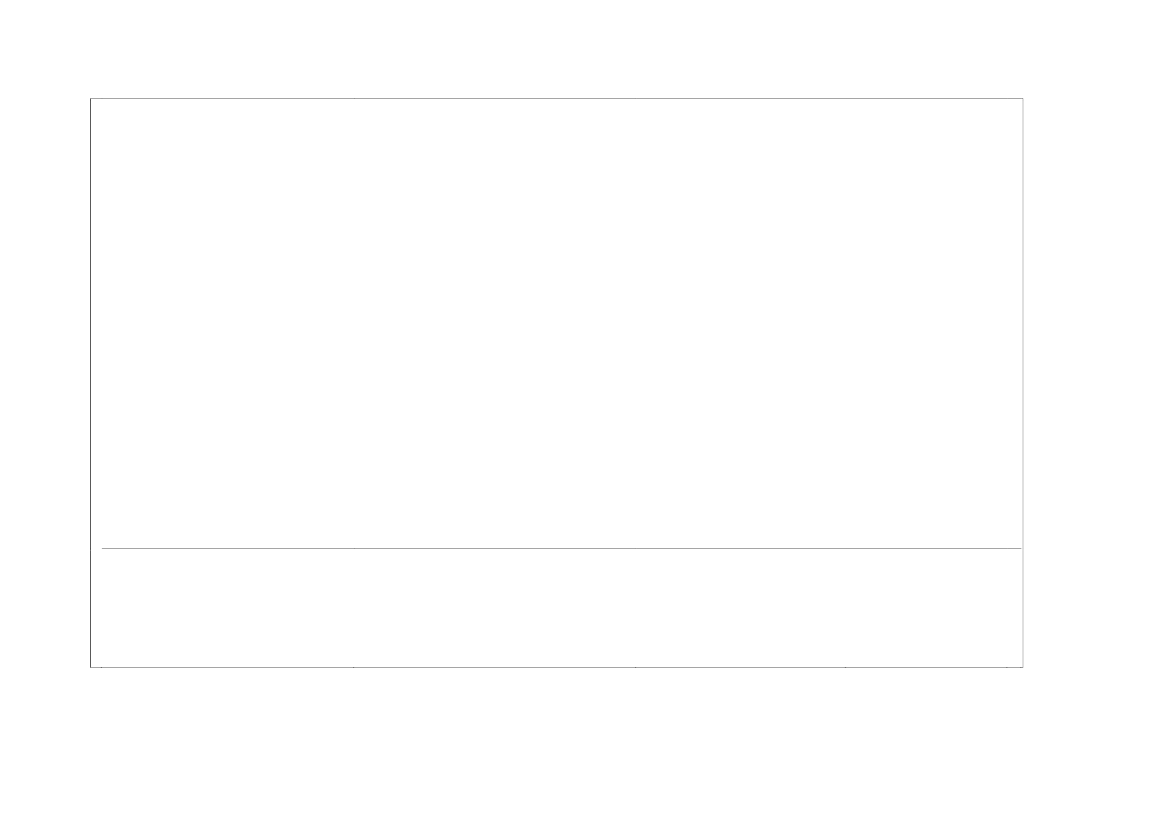Click the top border of the frame
The width and height of the screenshot is (1169, 827).
click(557, 98)
